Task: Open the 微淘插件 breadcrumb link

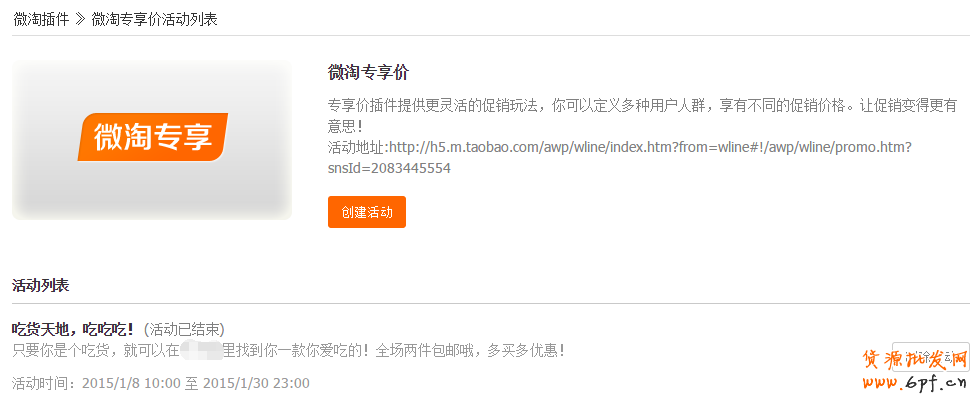Action: point(41,19)
